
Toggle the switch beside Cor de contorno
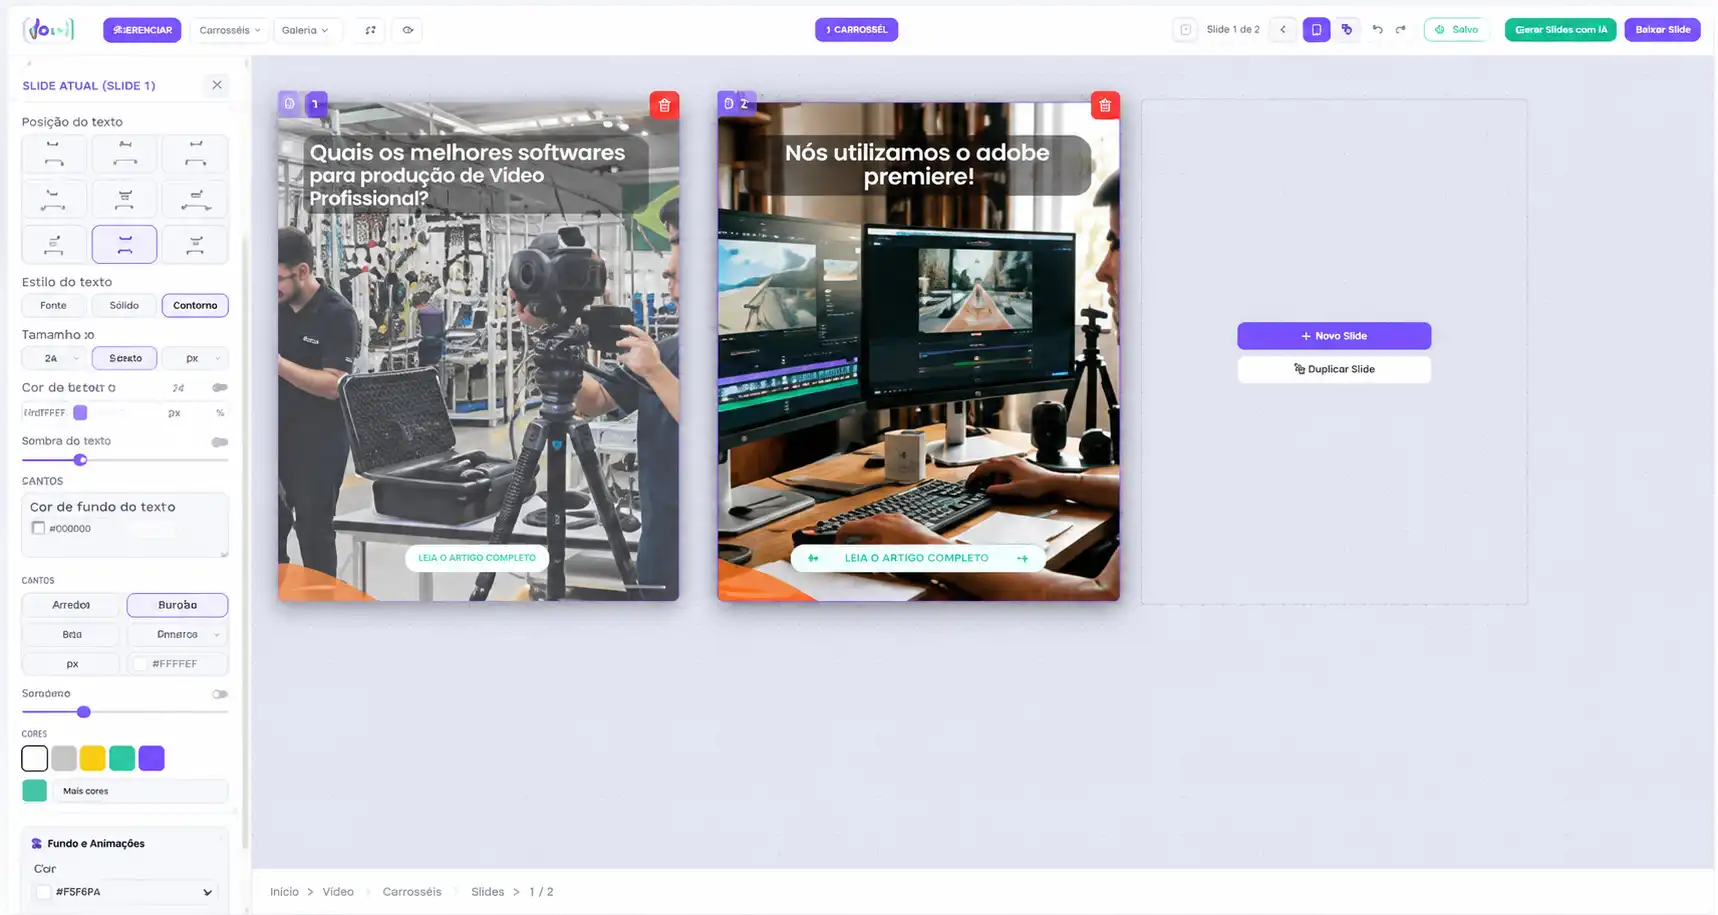point(220,387)
